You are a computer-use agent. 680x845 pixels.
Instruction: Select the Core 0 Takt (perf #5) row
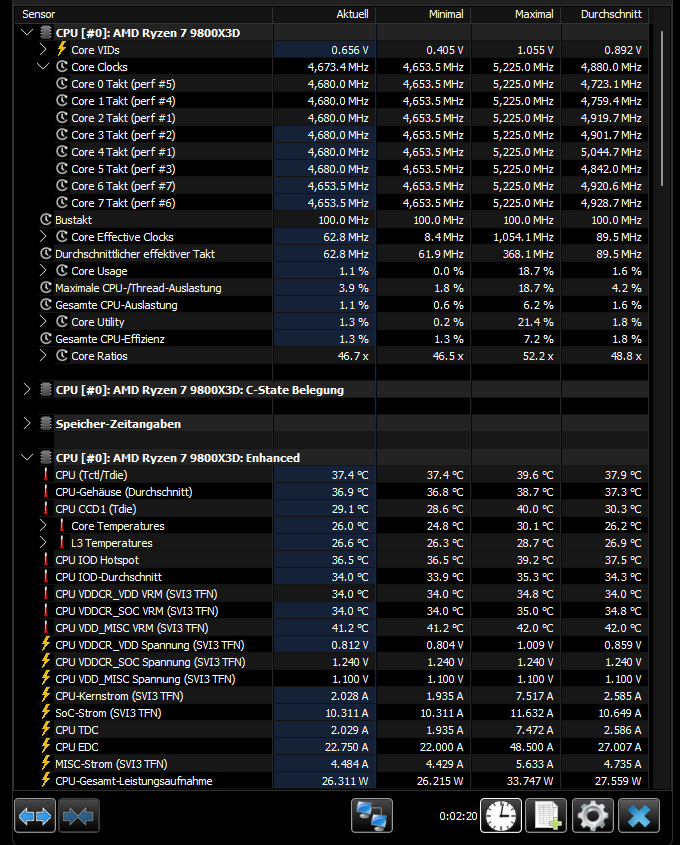click(x=332, y=84)
